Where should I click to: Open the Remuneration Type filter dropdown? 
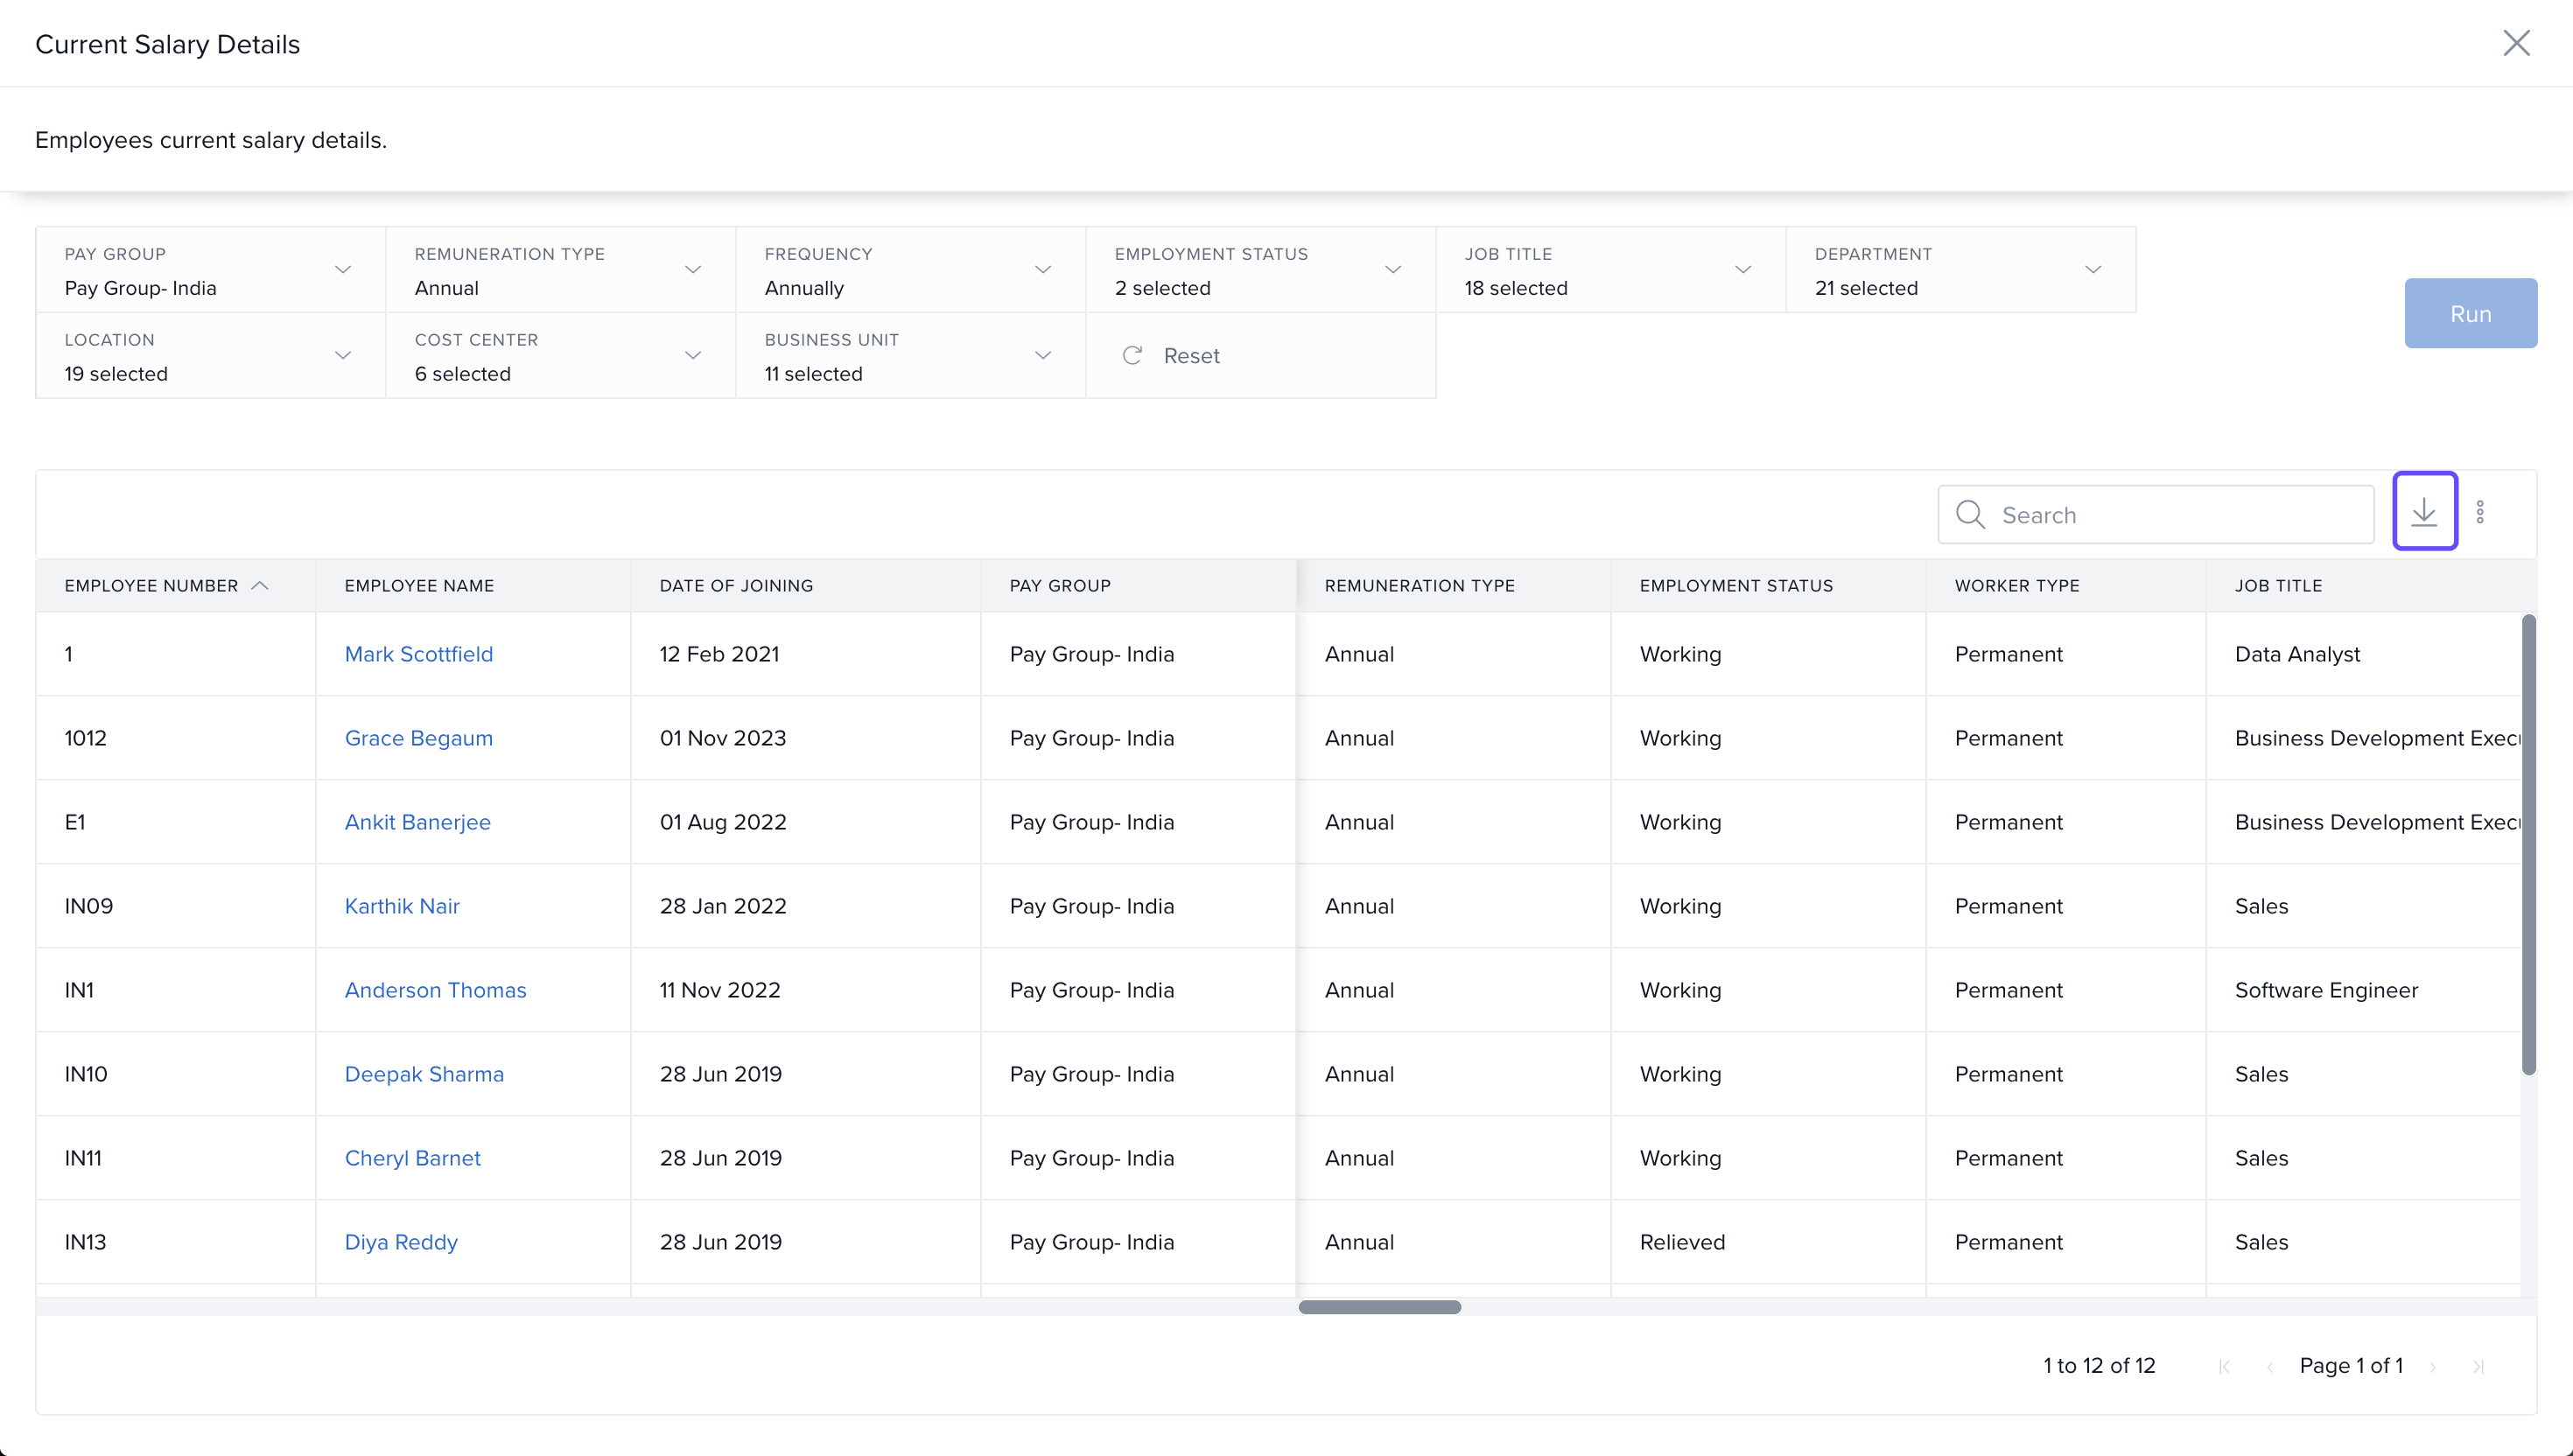point(693,270)
